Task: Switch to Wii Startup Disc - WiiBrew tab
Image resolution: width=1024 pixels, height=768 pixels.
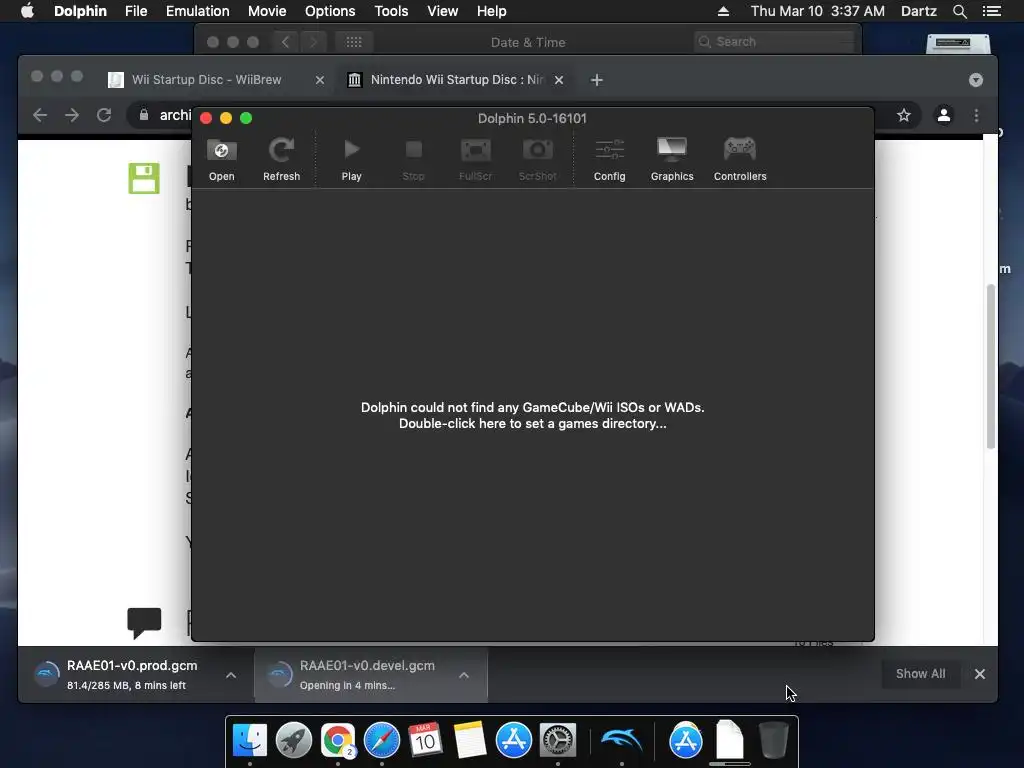Action: coord(206,80)
